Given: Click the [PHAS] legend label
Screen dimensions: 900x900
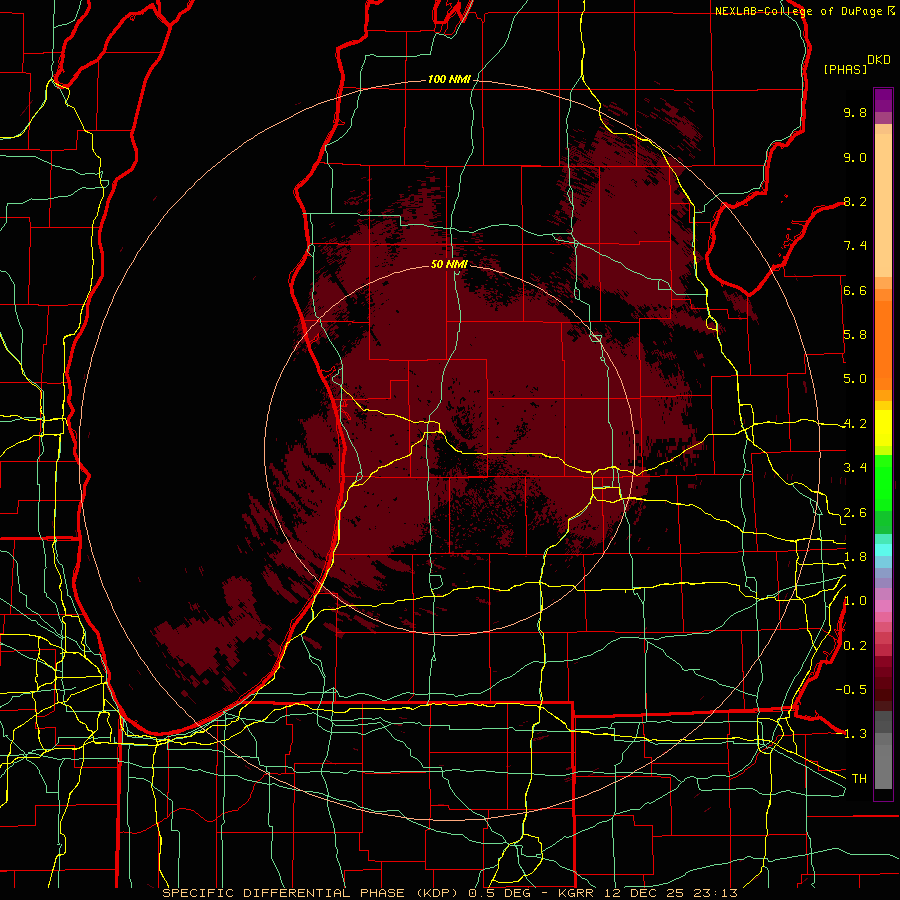Looking at the screenshot, I should [x=845, y=69].
